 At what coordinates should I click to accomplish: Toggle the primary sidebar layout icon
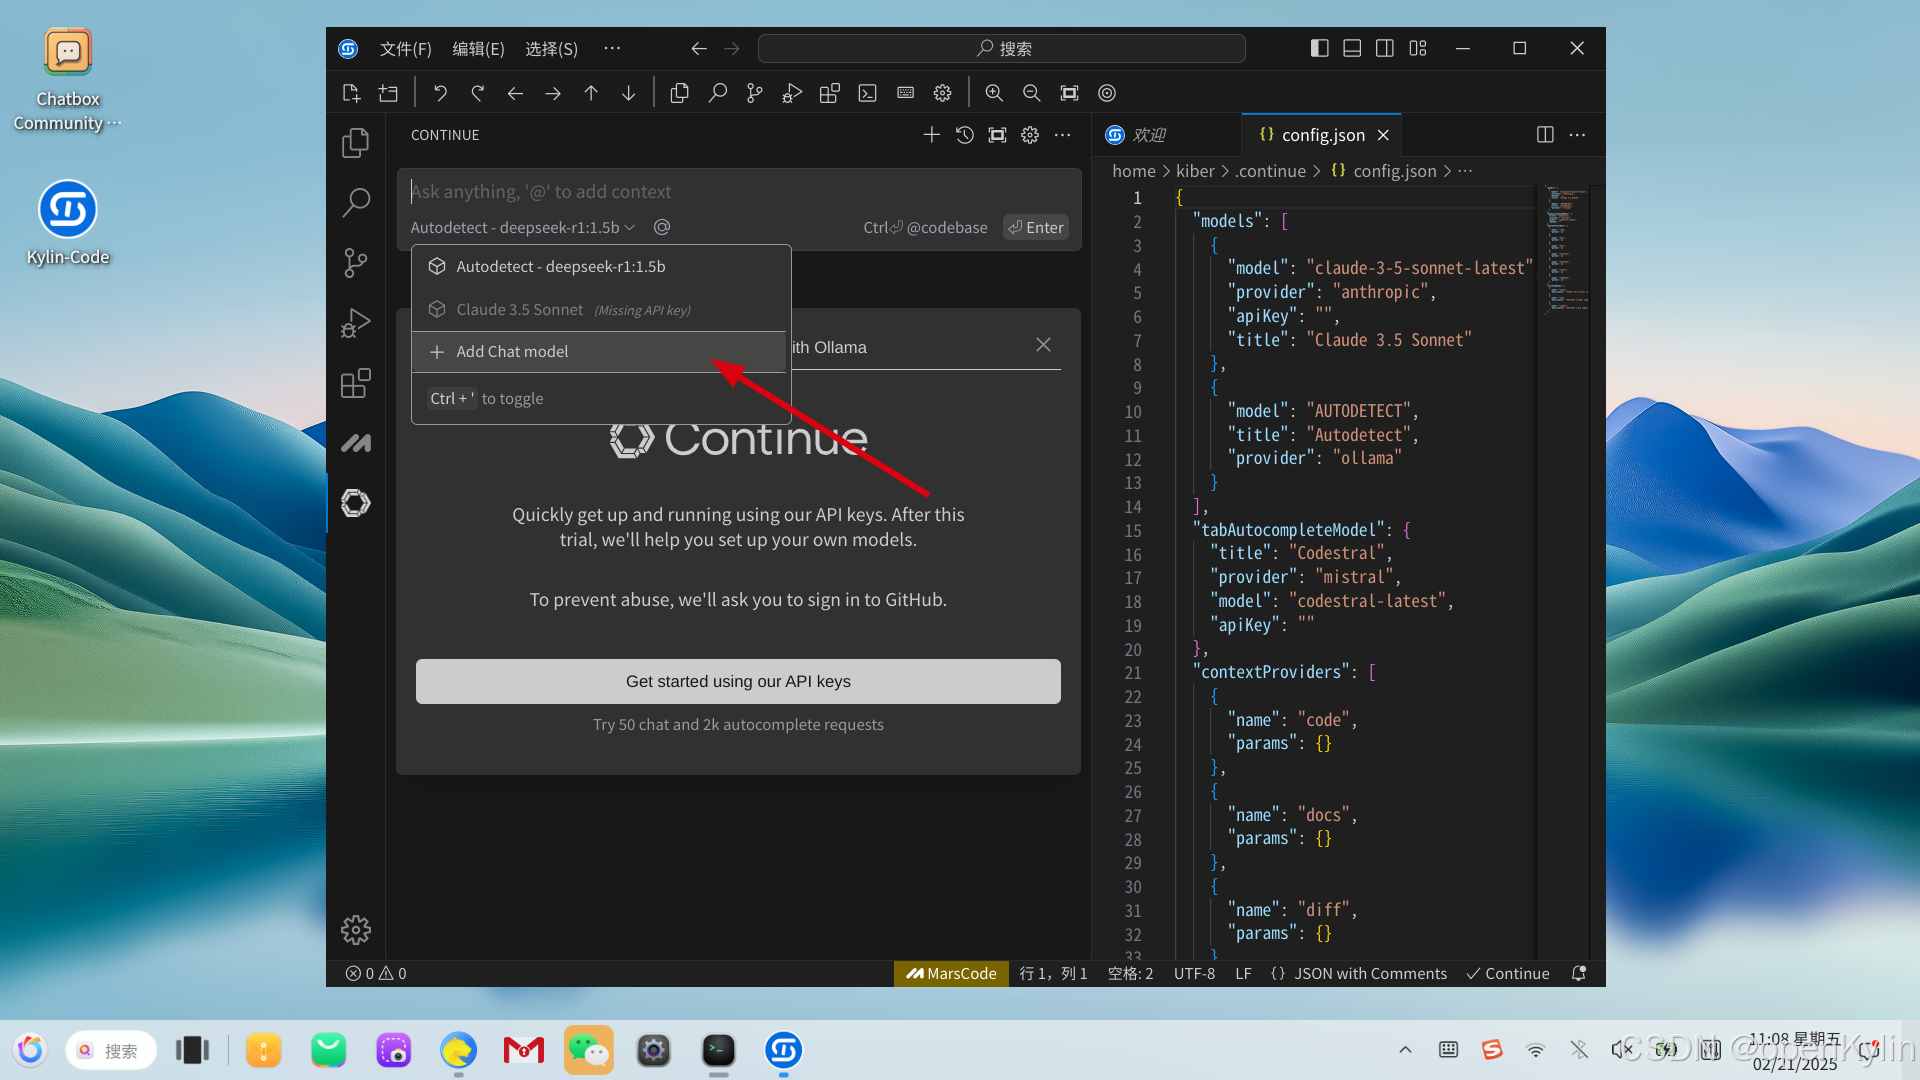pos(1319,48)
